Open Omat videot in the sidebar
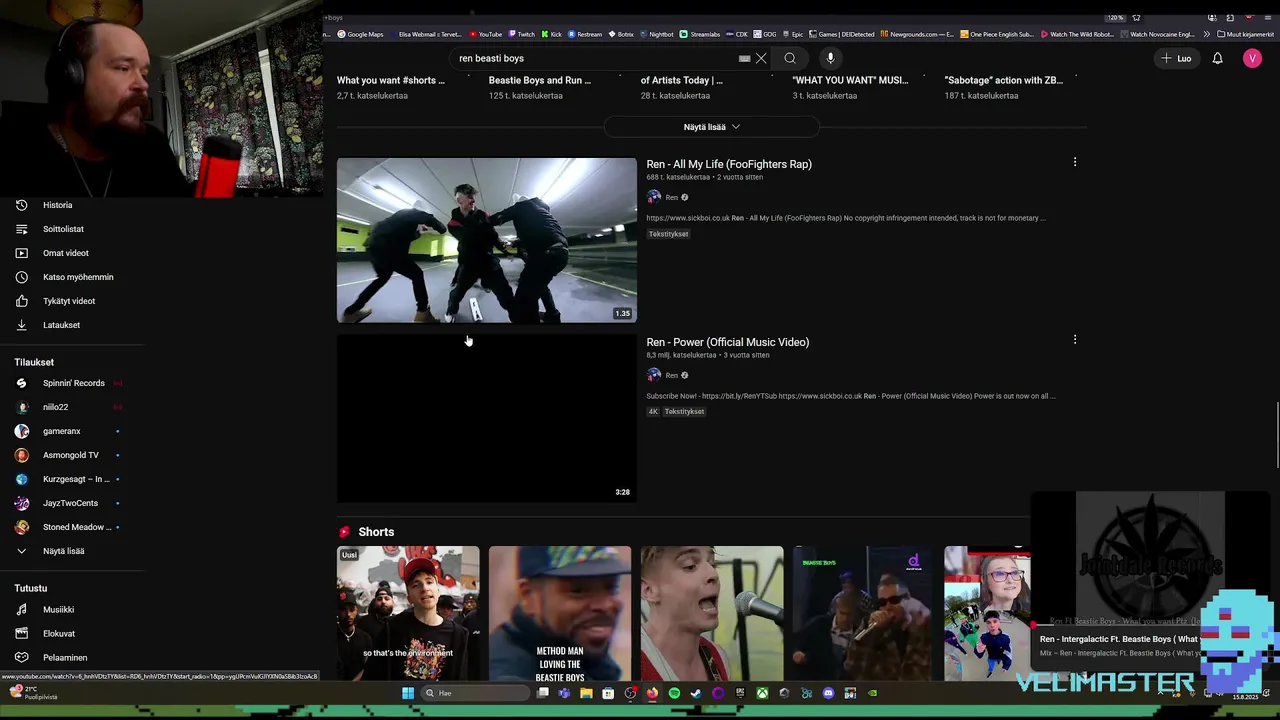Viewport: 1280px width, 720px height. (x=72, y=253)
